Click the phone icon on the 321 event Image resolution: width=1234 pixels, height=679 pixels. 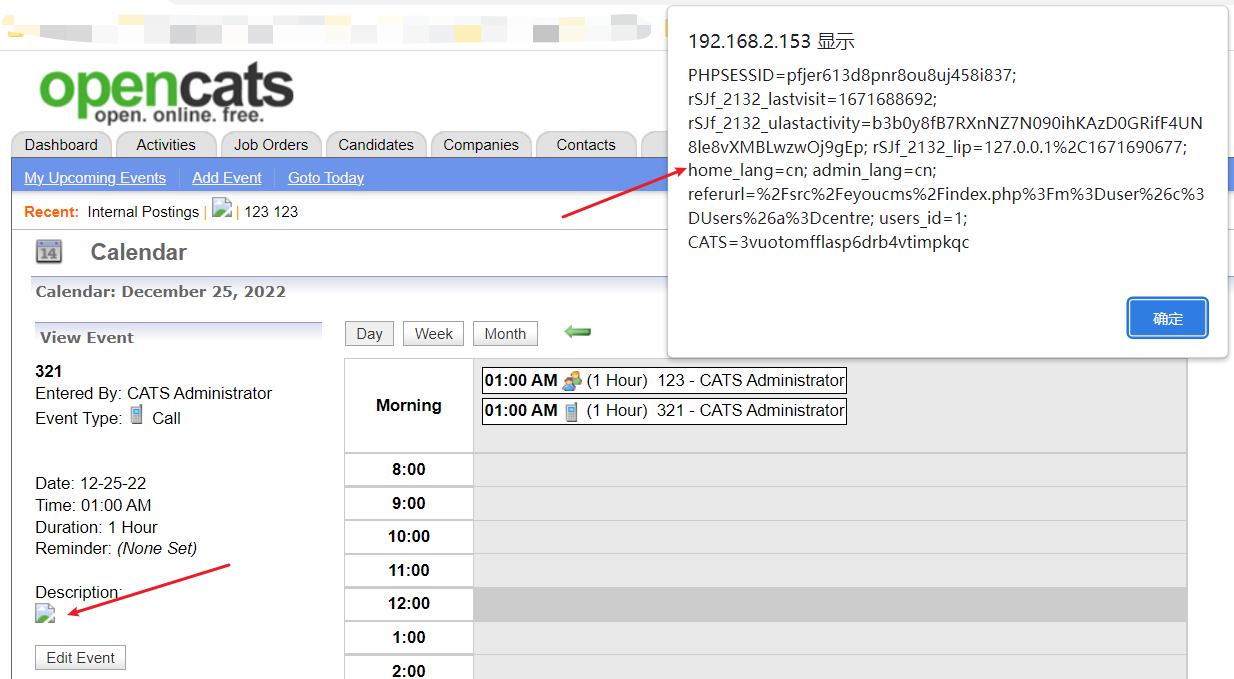point(571,411)
